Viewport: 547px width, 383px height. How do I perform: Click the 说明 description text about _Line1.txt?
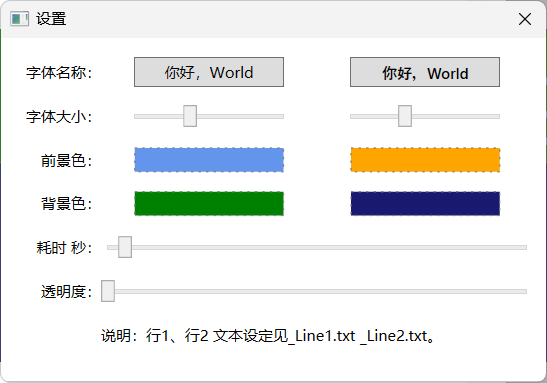(x=268, y=336)
